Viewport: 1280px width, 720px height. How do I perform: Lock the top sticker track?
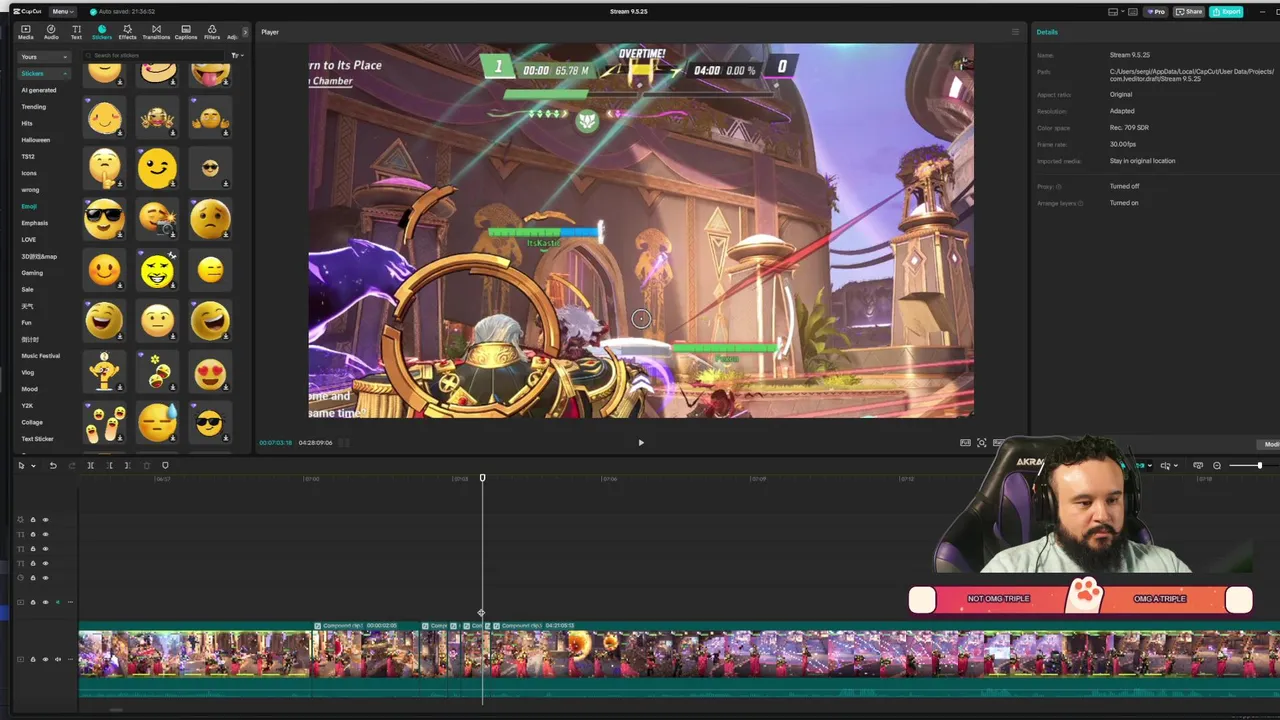(x=32, y=520)
